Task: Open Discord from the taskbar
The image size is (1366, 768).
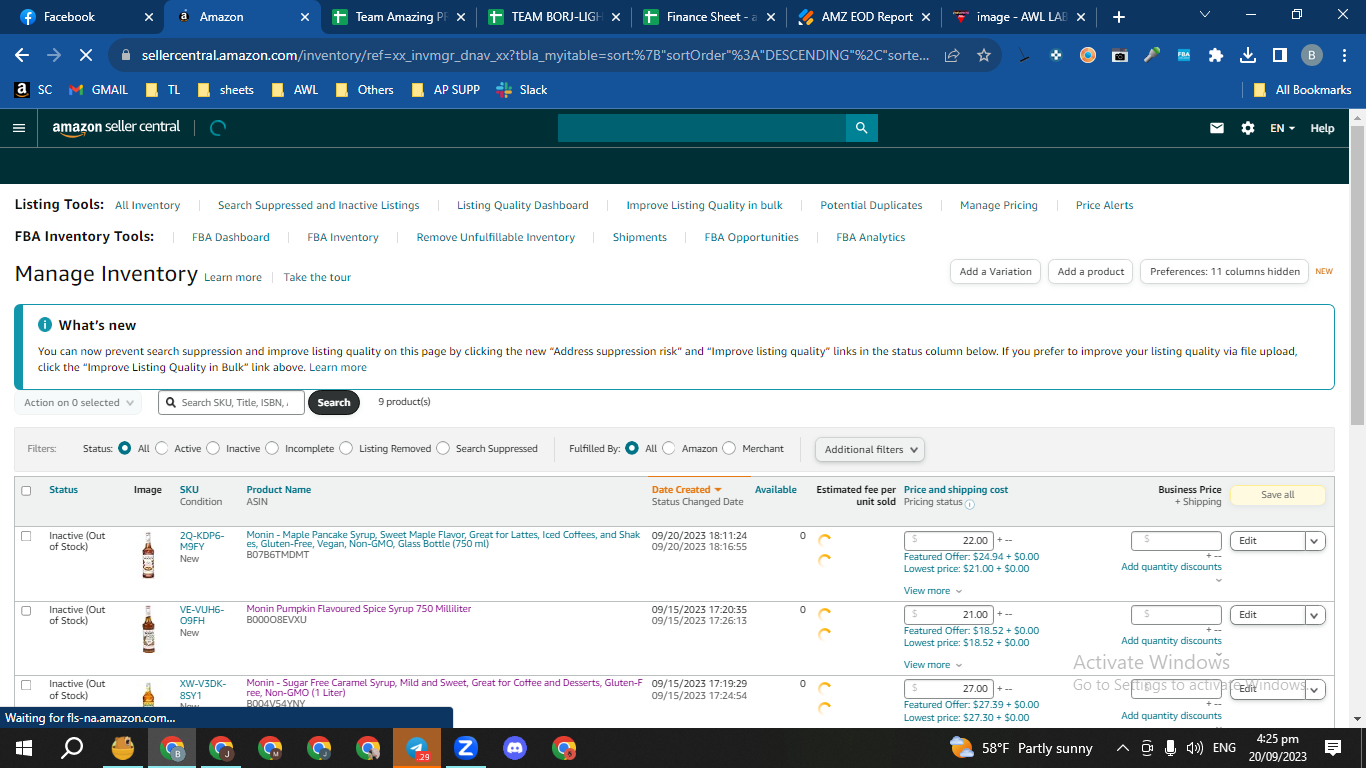Action: pos(515,748)
